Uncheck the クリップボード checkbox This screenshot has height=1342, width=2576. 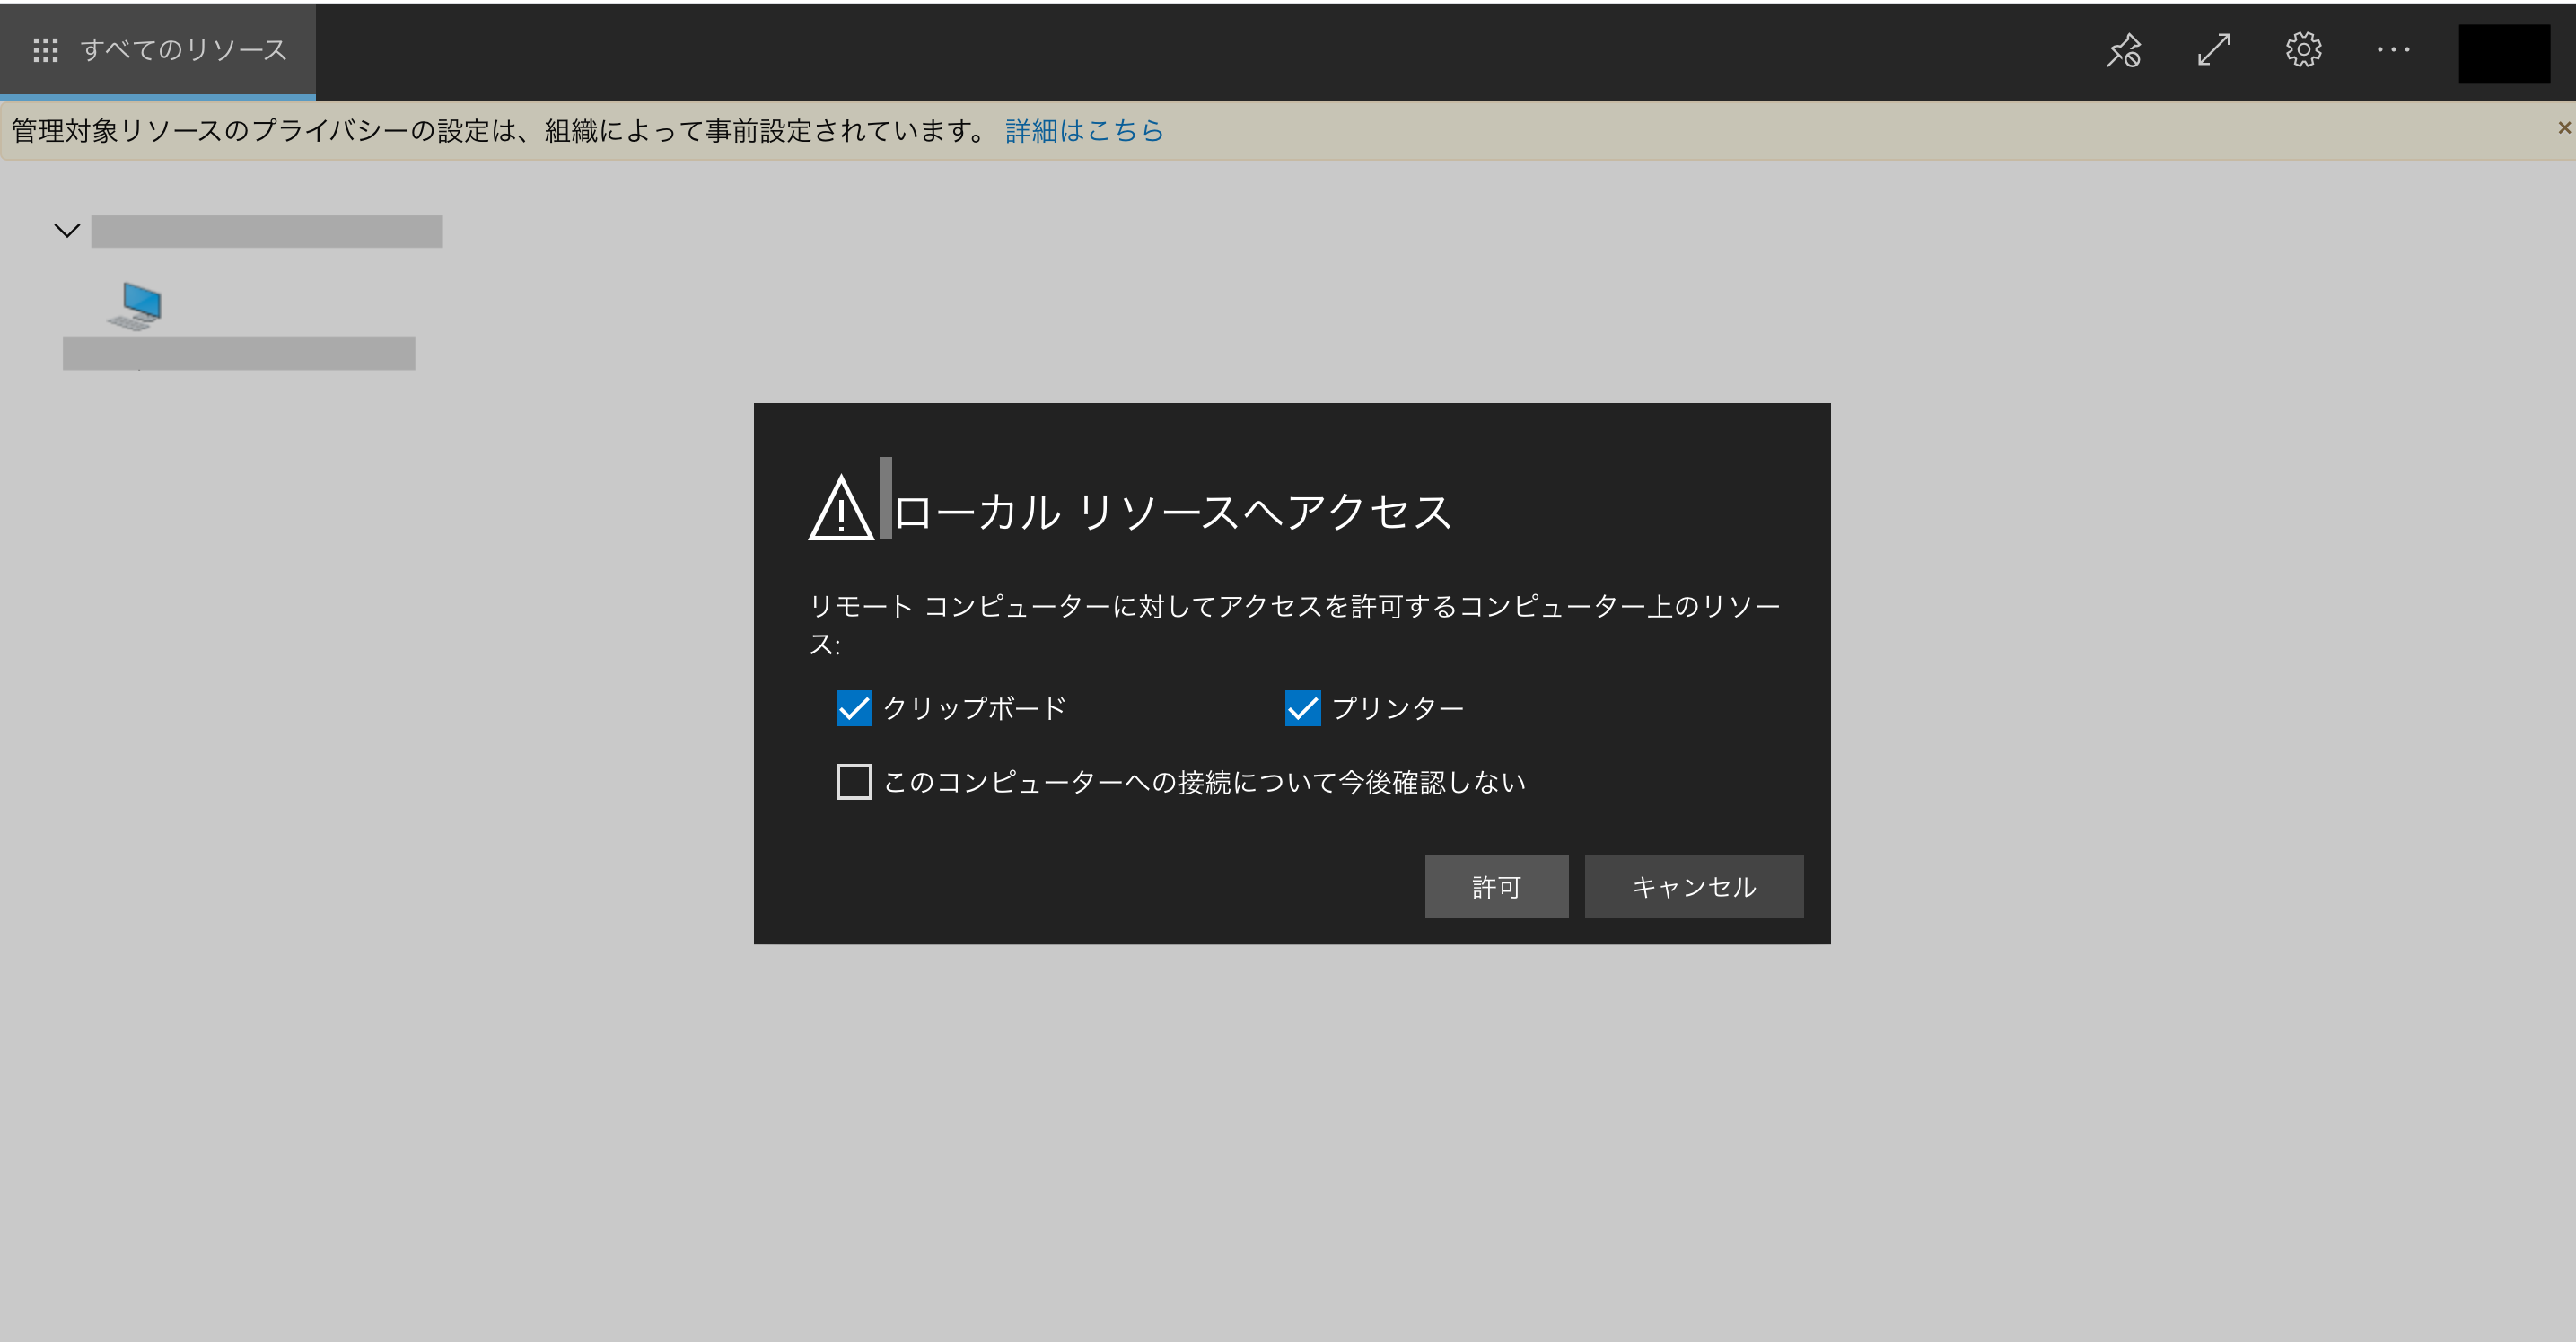(854, 707)
